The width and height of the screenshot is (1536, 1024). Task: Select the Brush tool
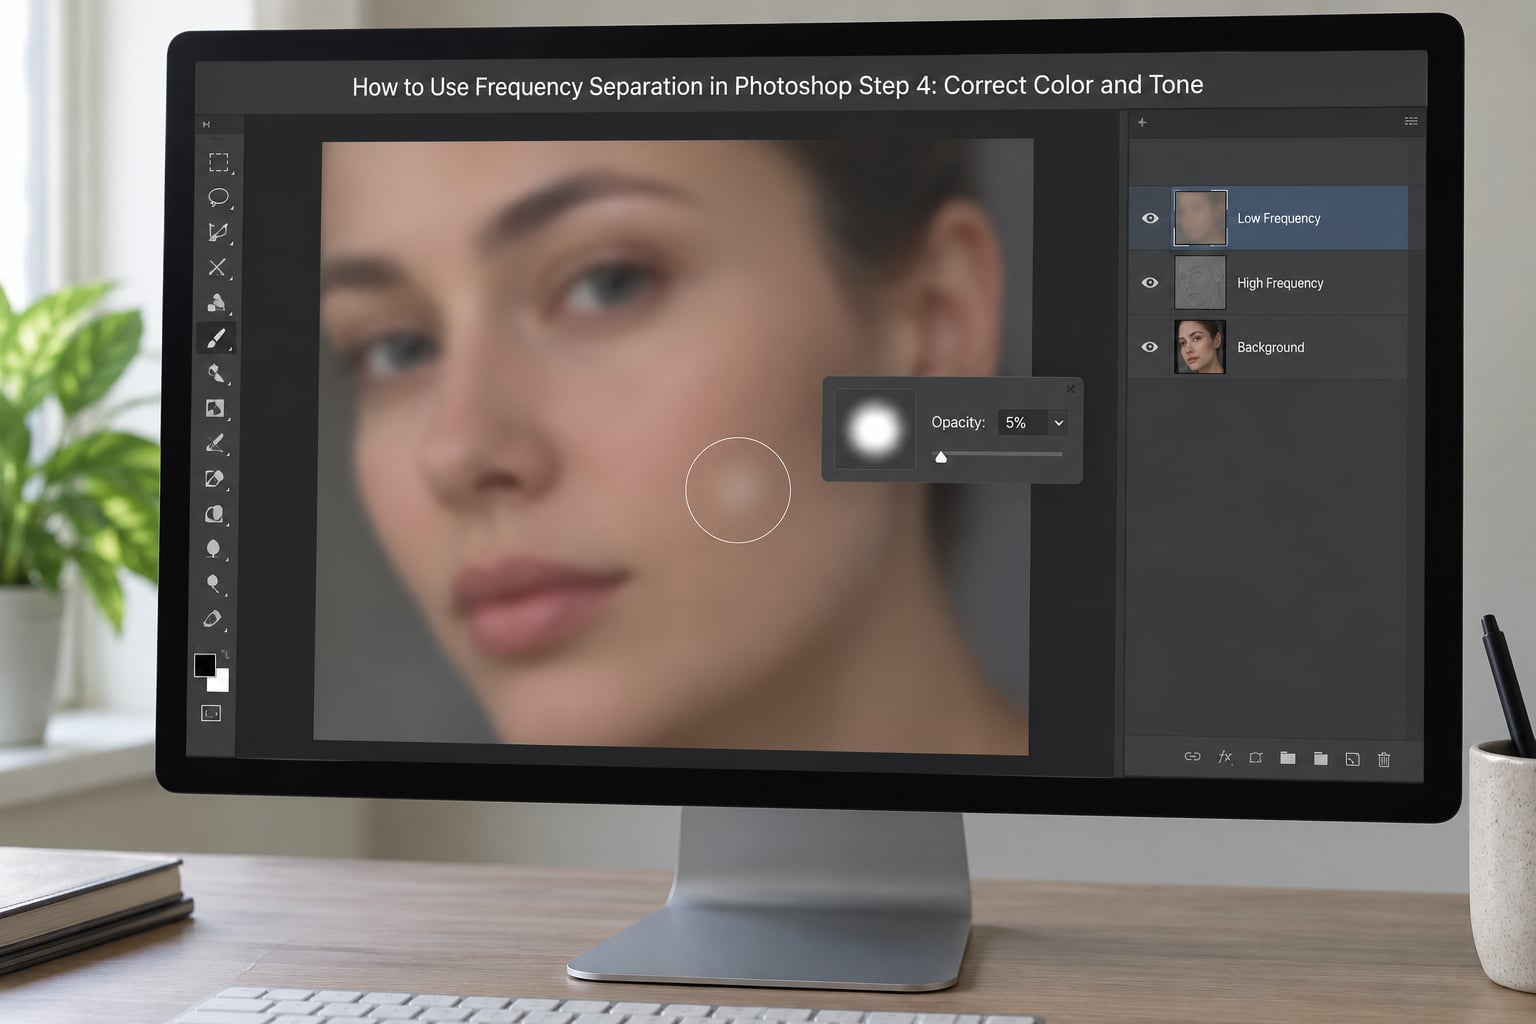point(216,338)
